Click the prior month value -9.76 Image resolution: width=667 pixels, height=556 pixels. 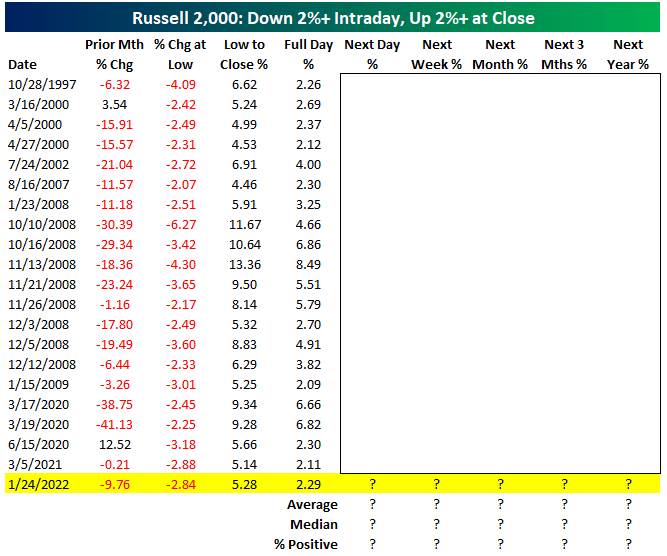[x=114, y=485]
